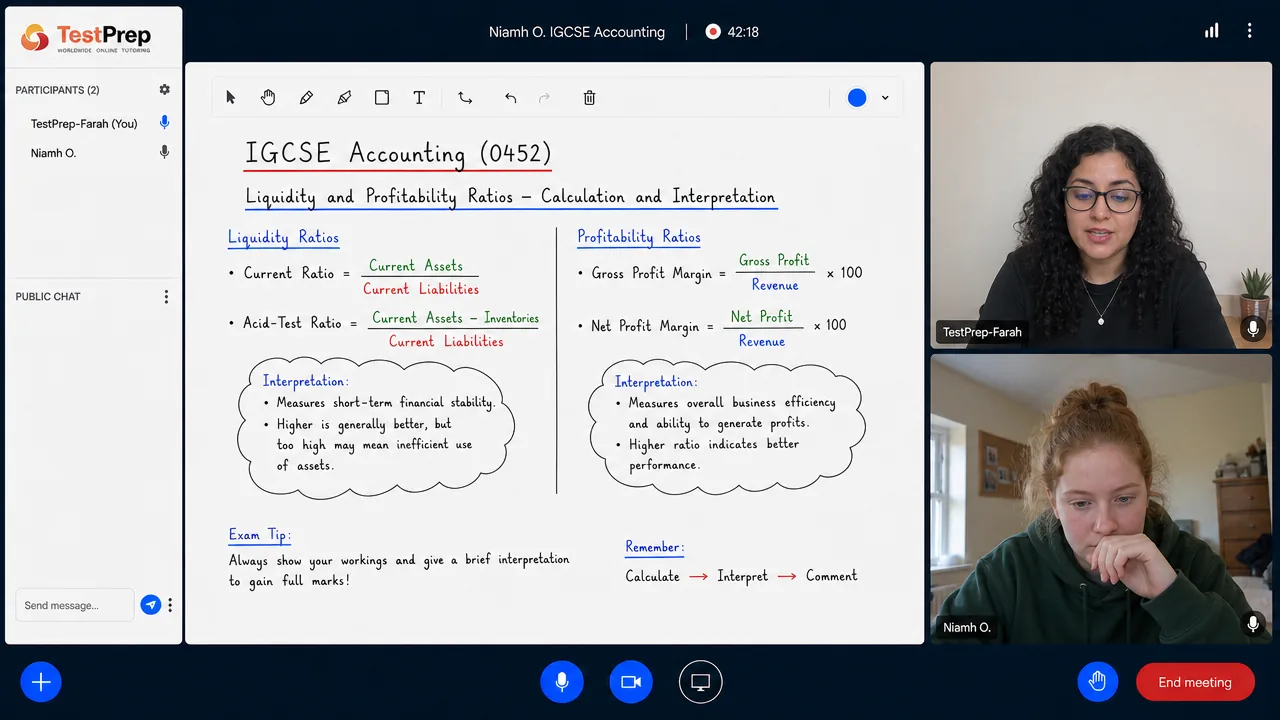Select the pointer arrow tool
Image resolution: width=1280 pixels, height=720 pixels.
point(231,97)
